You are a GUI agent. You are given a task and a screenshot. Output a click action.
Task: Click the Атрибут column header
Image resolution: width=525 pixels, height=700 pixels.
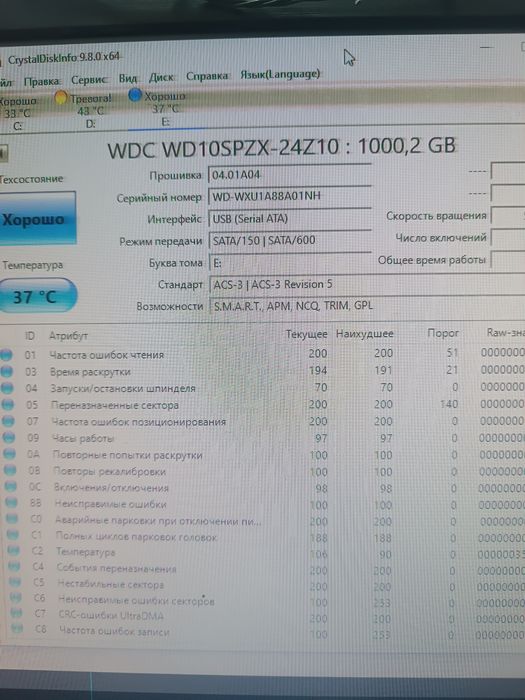[x=68, y=336]
